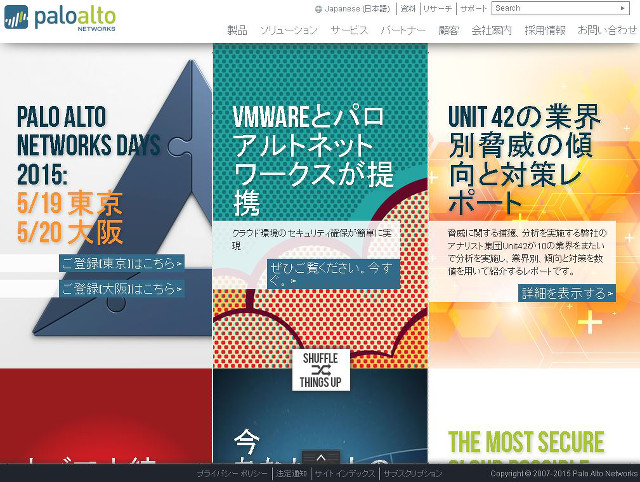
Task: Open the プライバシー ポリシー footer link
Action: tap(232, 473)
